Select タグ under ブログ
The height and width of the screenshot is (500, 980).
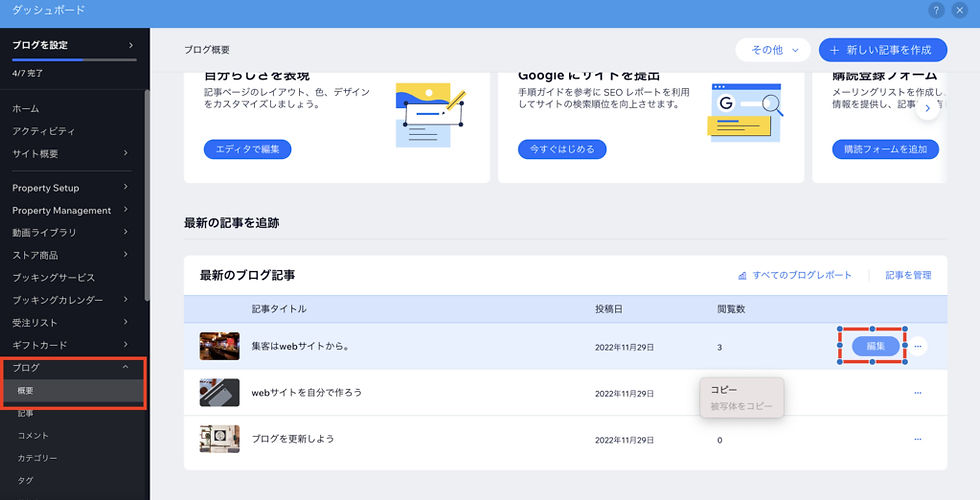click(x=26, y=481)
